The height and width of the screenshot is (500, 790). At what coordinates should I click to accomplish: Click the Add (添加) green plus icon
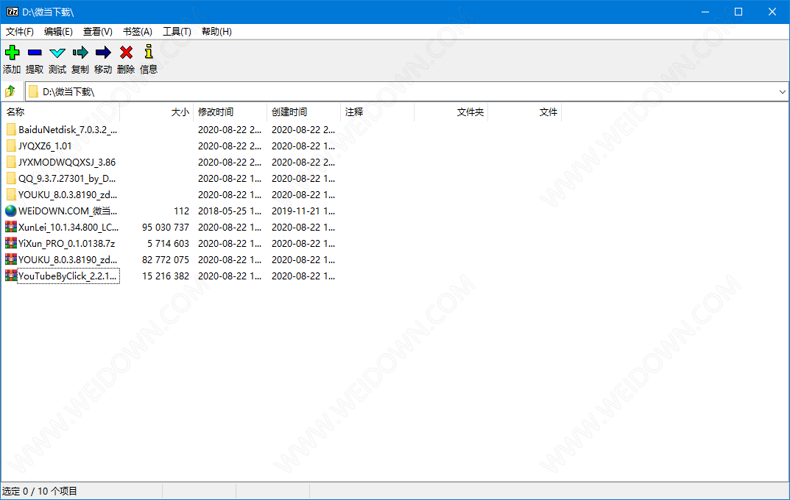point(12,52)
